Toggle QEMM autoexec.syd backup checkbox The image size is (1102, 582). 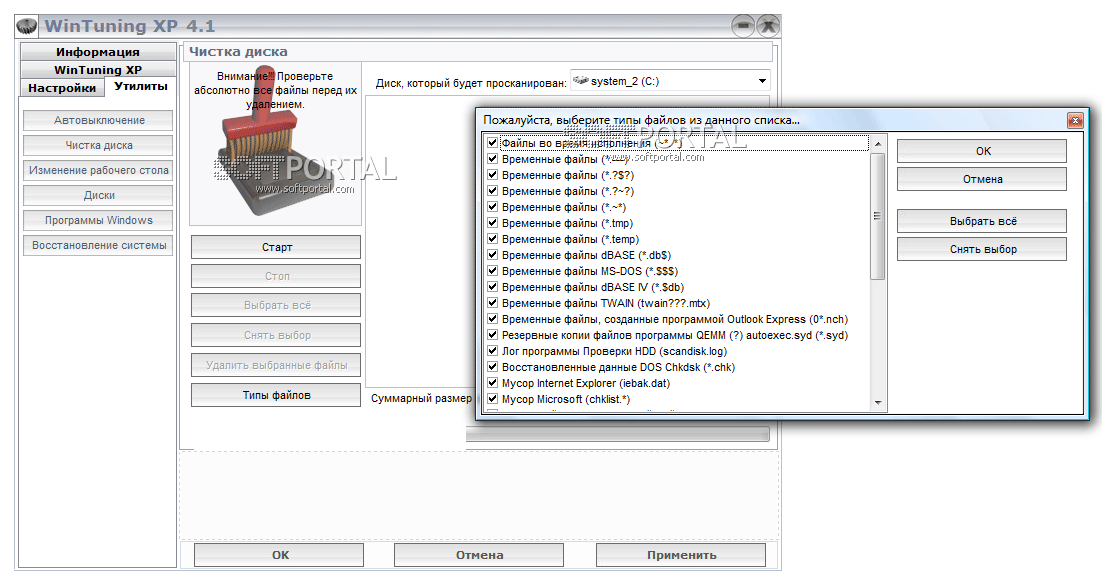point(492,335)
